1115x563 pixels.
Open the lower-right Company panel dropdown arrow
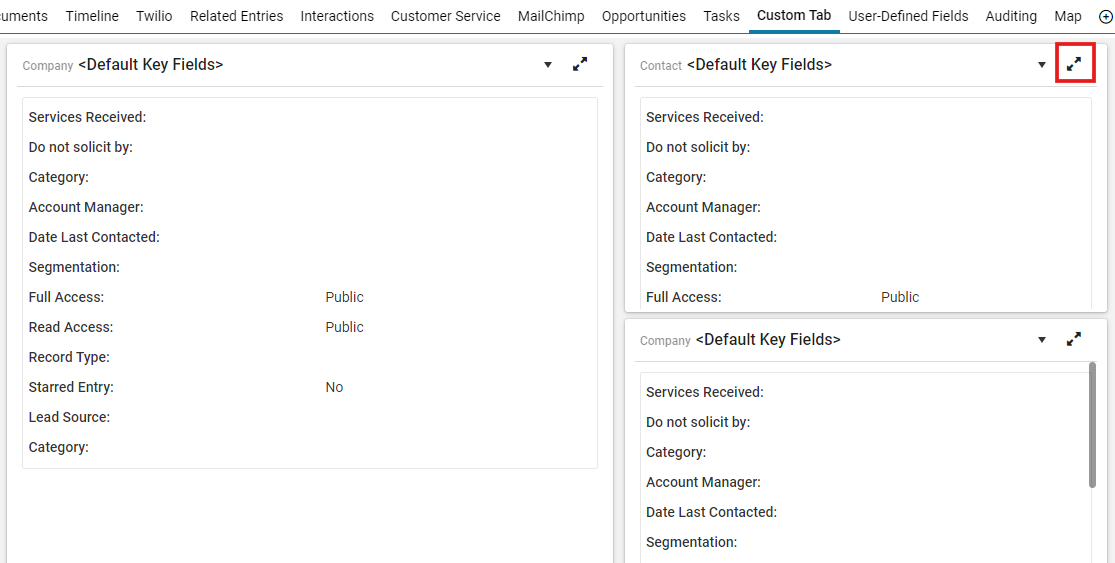point(1042,340)
